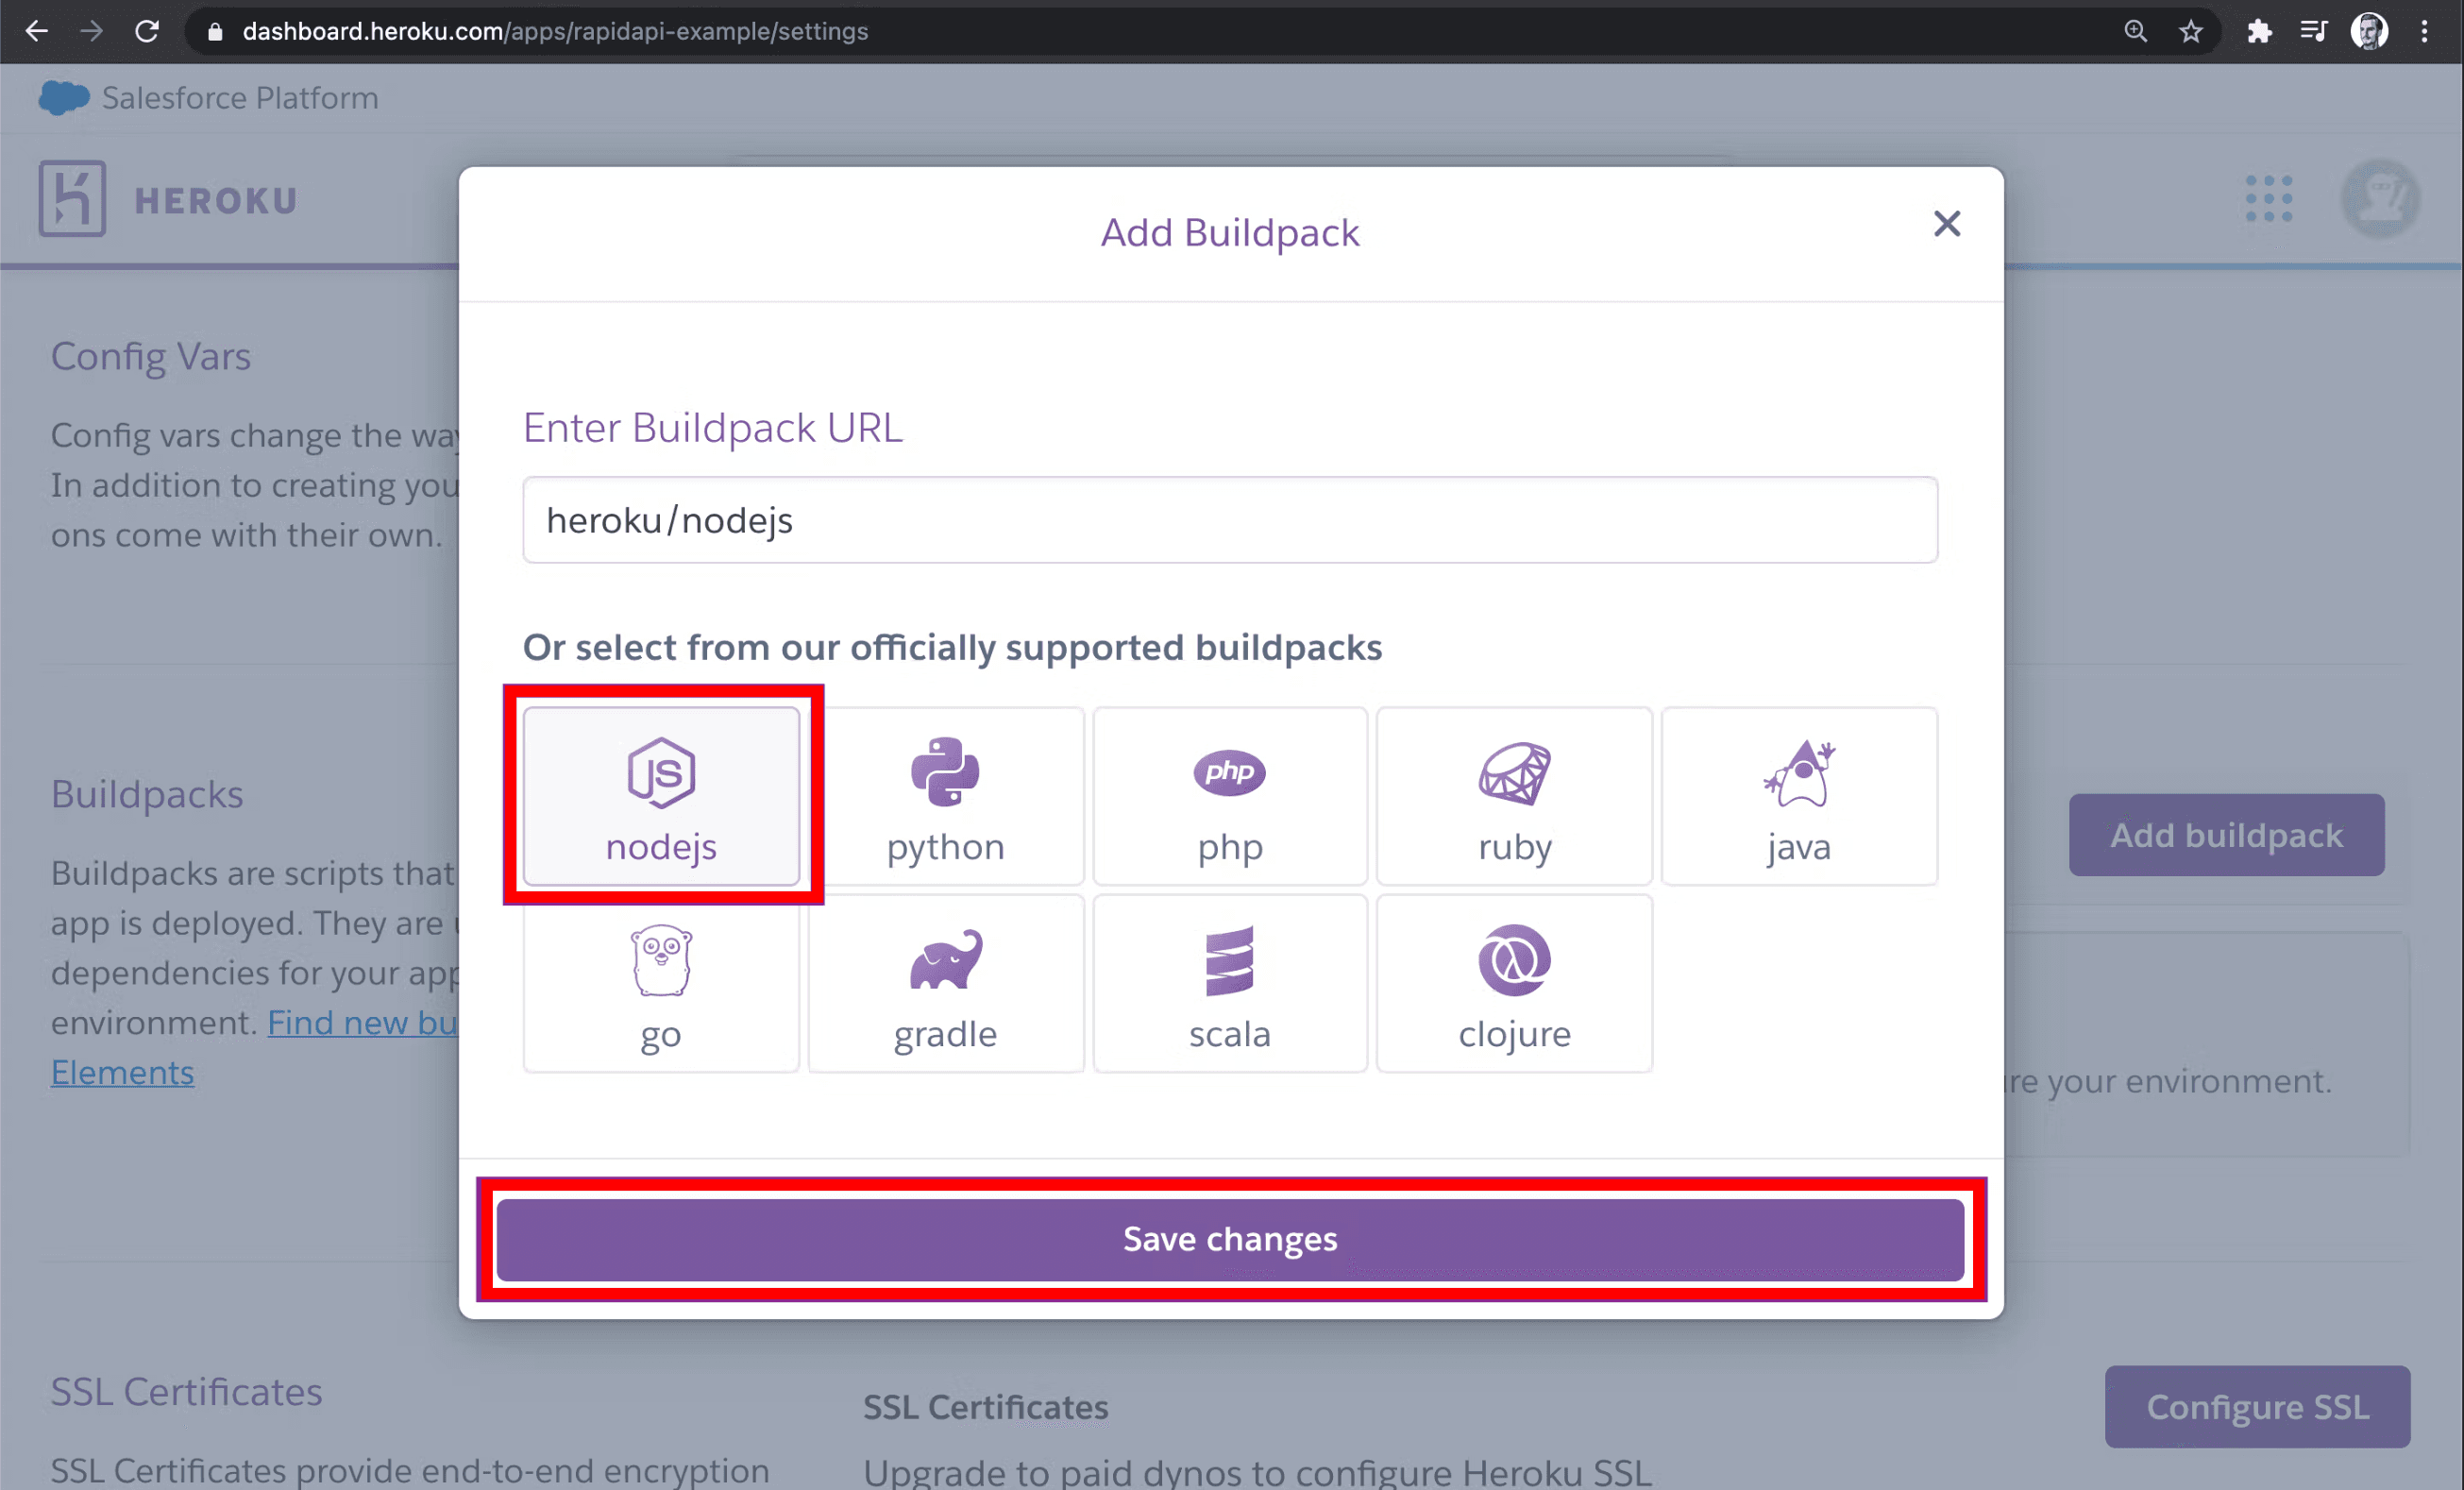This screenshot has width=2464, height=1490.
Task: Select the gradle buildpack tile
Action: pos(945,983)
